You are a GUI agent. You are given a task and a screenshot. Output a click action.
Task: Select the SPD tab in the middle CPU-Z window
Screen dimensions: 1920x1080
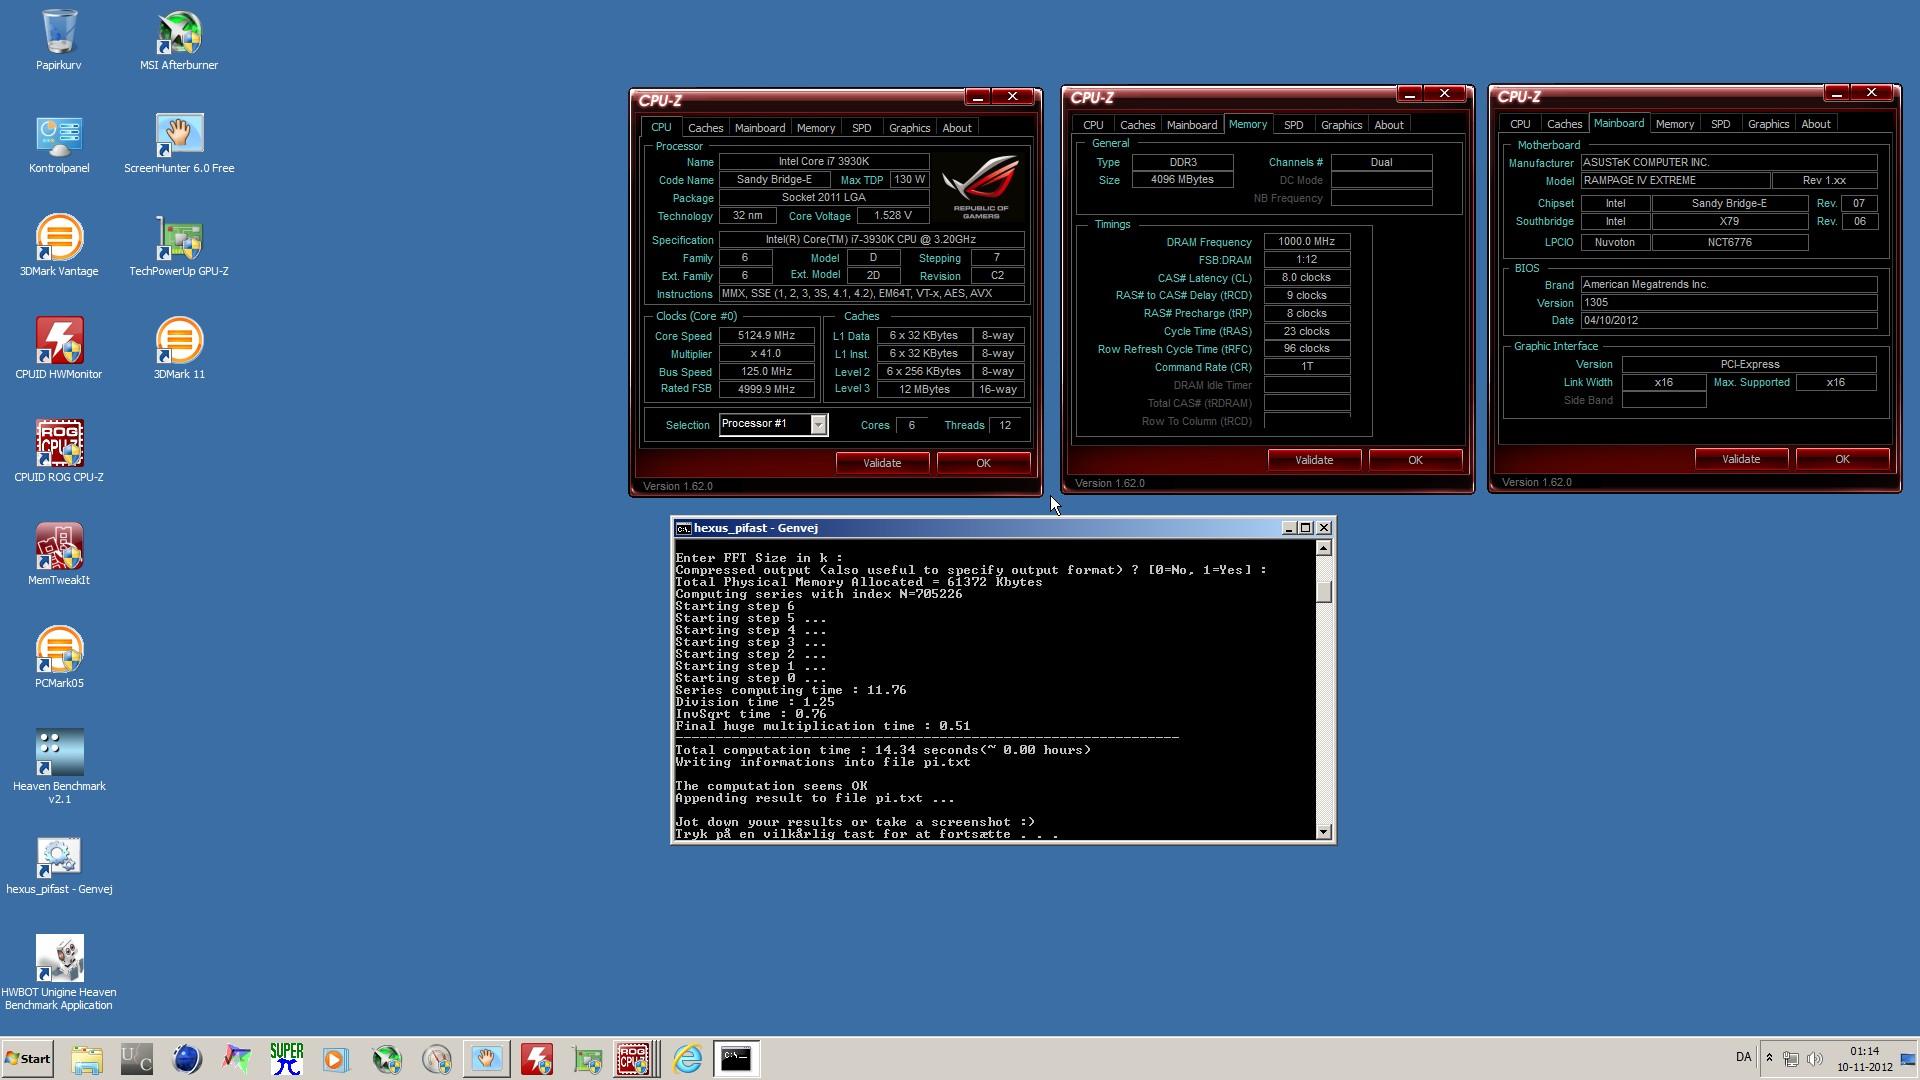[x=1293, y=125]
